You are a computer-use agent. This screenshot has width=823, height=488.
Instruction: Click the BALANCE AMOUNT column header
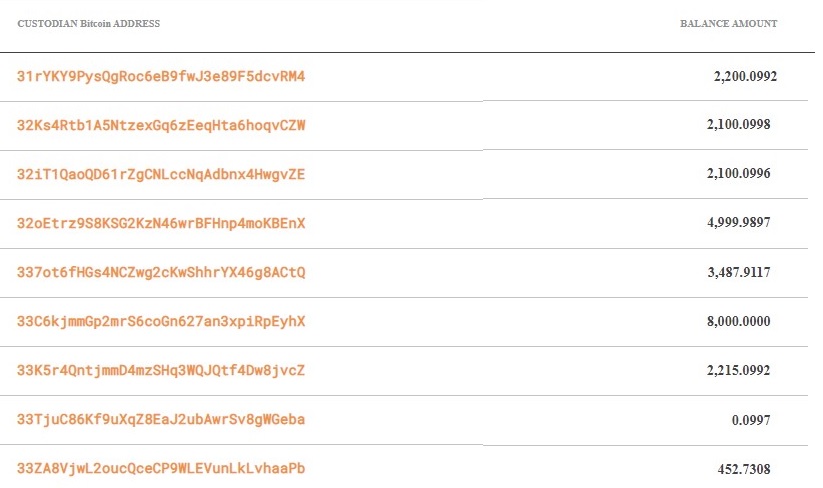pos(729,24)
